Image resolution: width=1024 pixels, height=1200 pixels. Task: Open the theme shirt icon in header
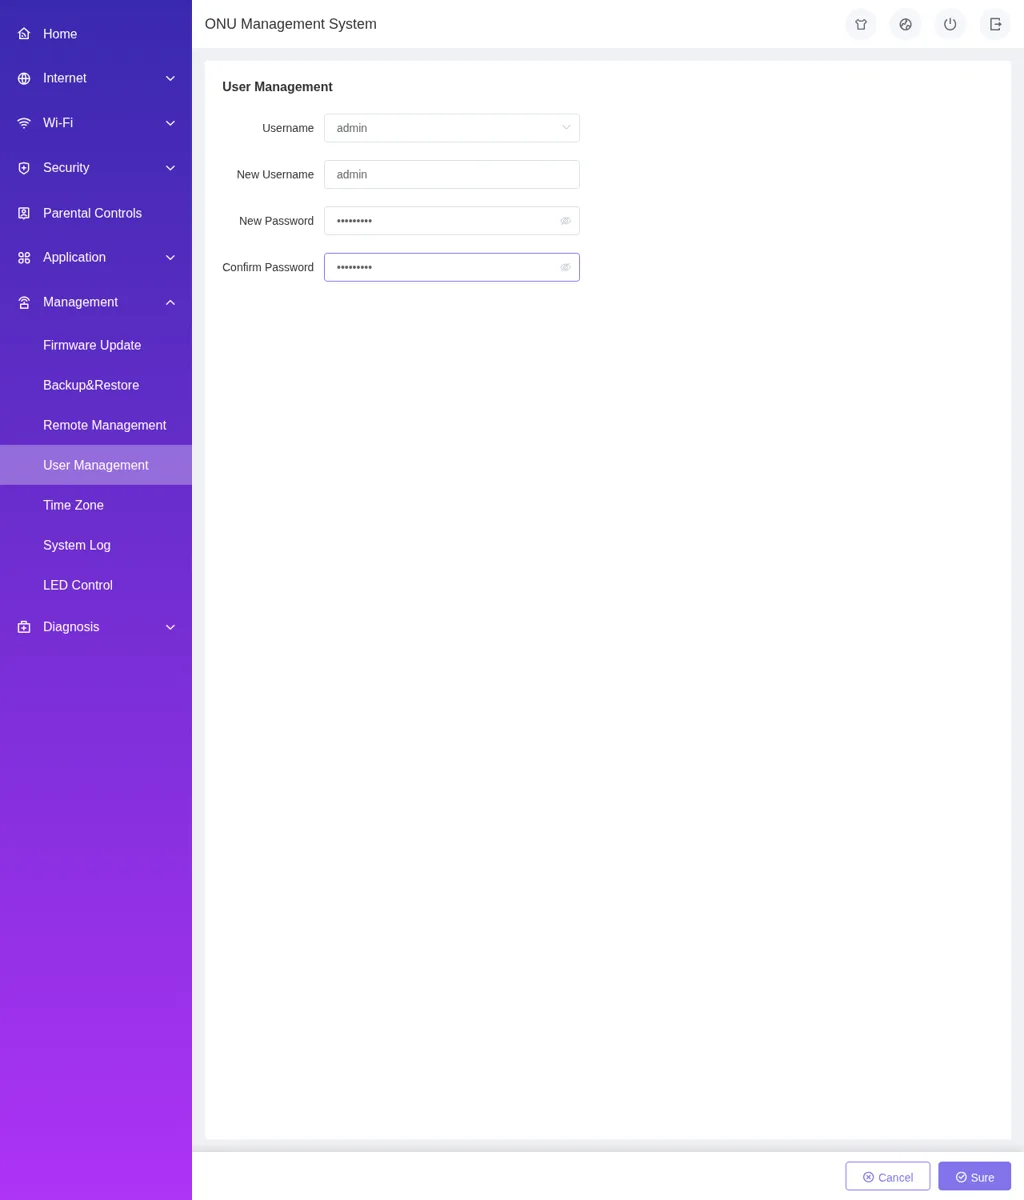click(x=861, y=24)
